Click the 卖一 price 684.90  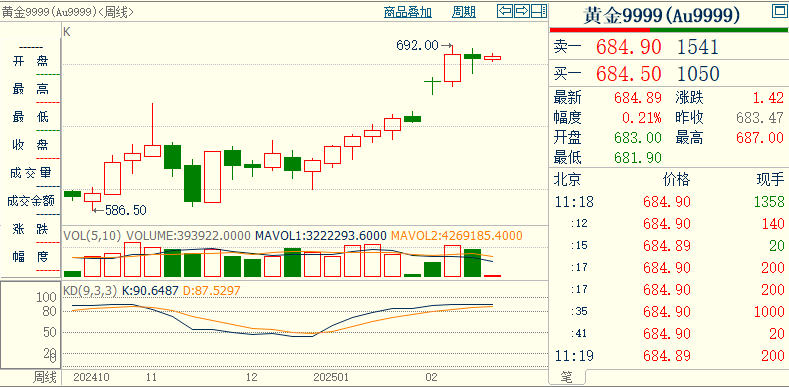pos(628,47)
